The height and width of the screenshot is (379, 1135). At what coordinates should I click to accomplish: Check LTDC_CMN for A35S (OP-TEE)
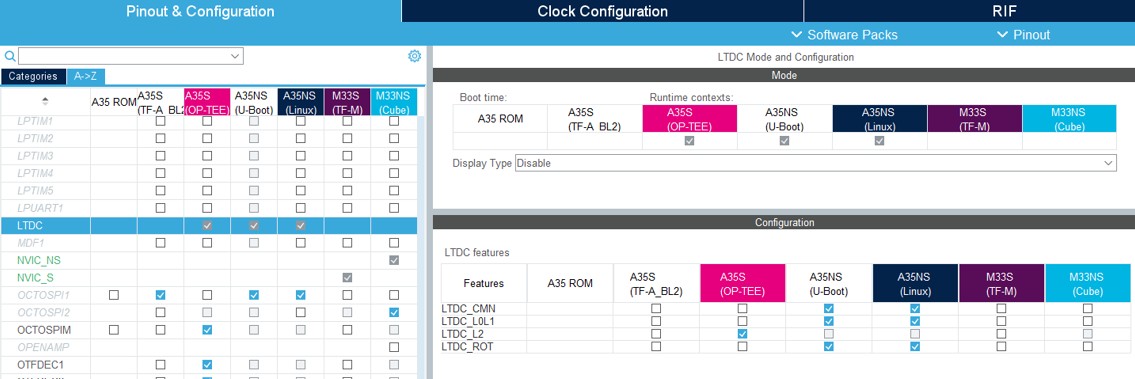[742, 308]
